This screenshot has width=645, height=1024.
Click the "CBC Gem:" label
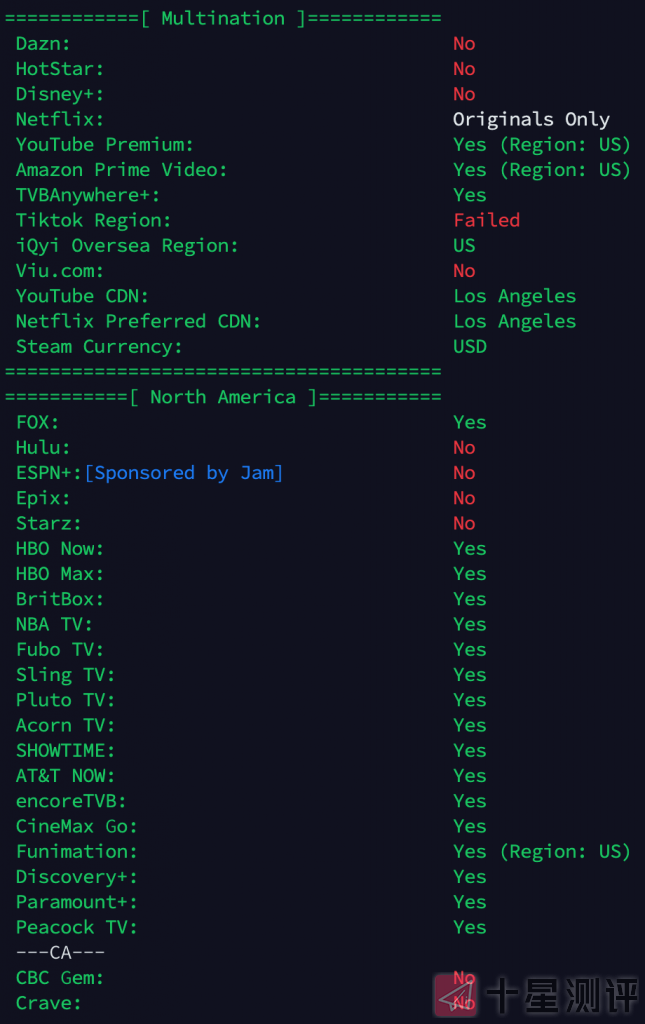[60, 978]
